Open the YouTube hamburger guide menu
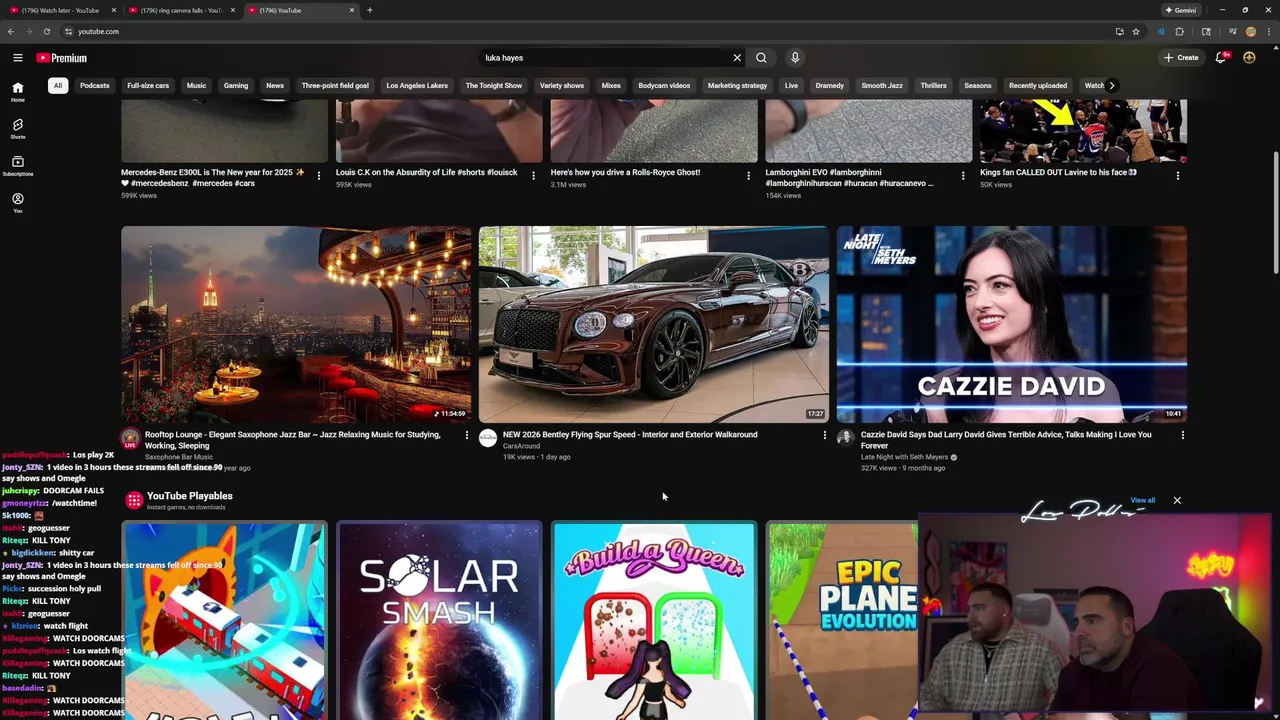The height and width of the screenshot is (720, 1280). click(x=17, y=58)
